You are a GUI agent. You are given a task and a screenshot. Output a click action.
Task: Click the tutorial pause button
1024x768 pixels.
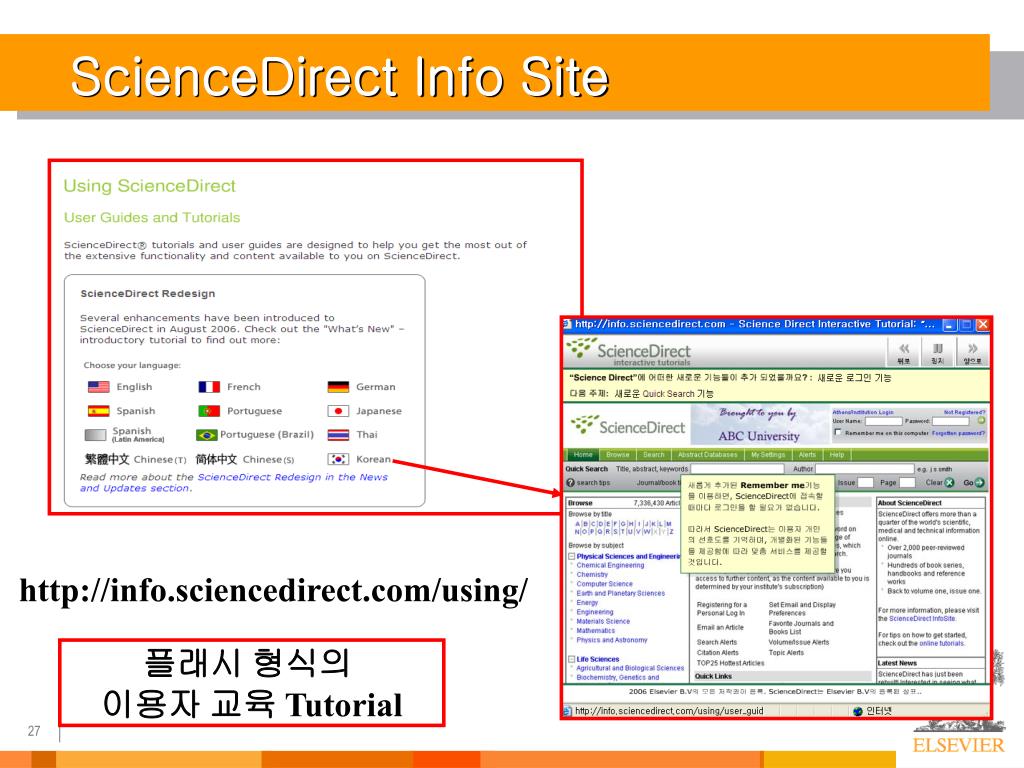[x=938, y=353]
